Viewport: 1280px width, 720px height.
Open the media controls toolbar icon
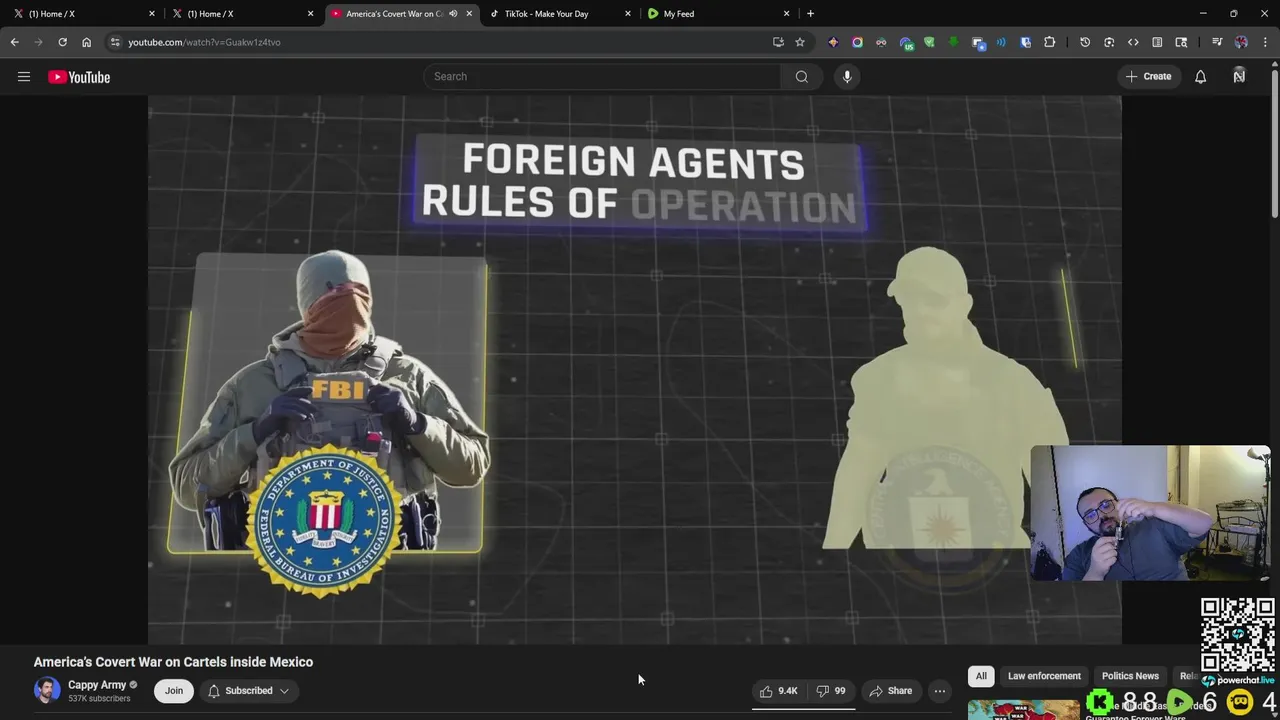tap(1217, 42)
